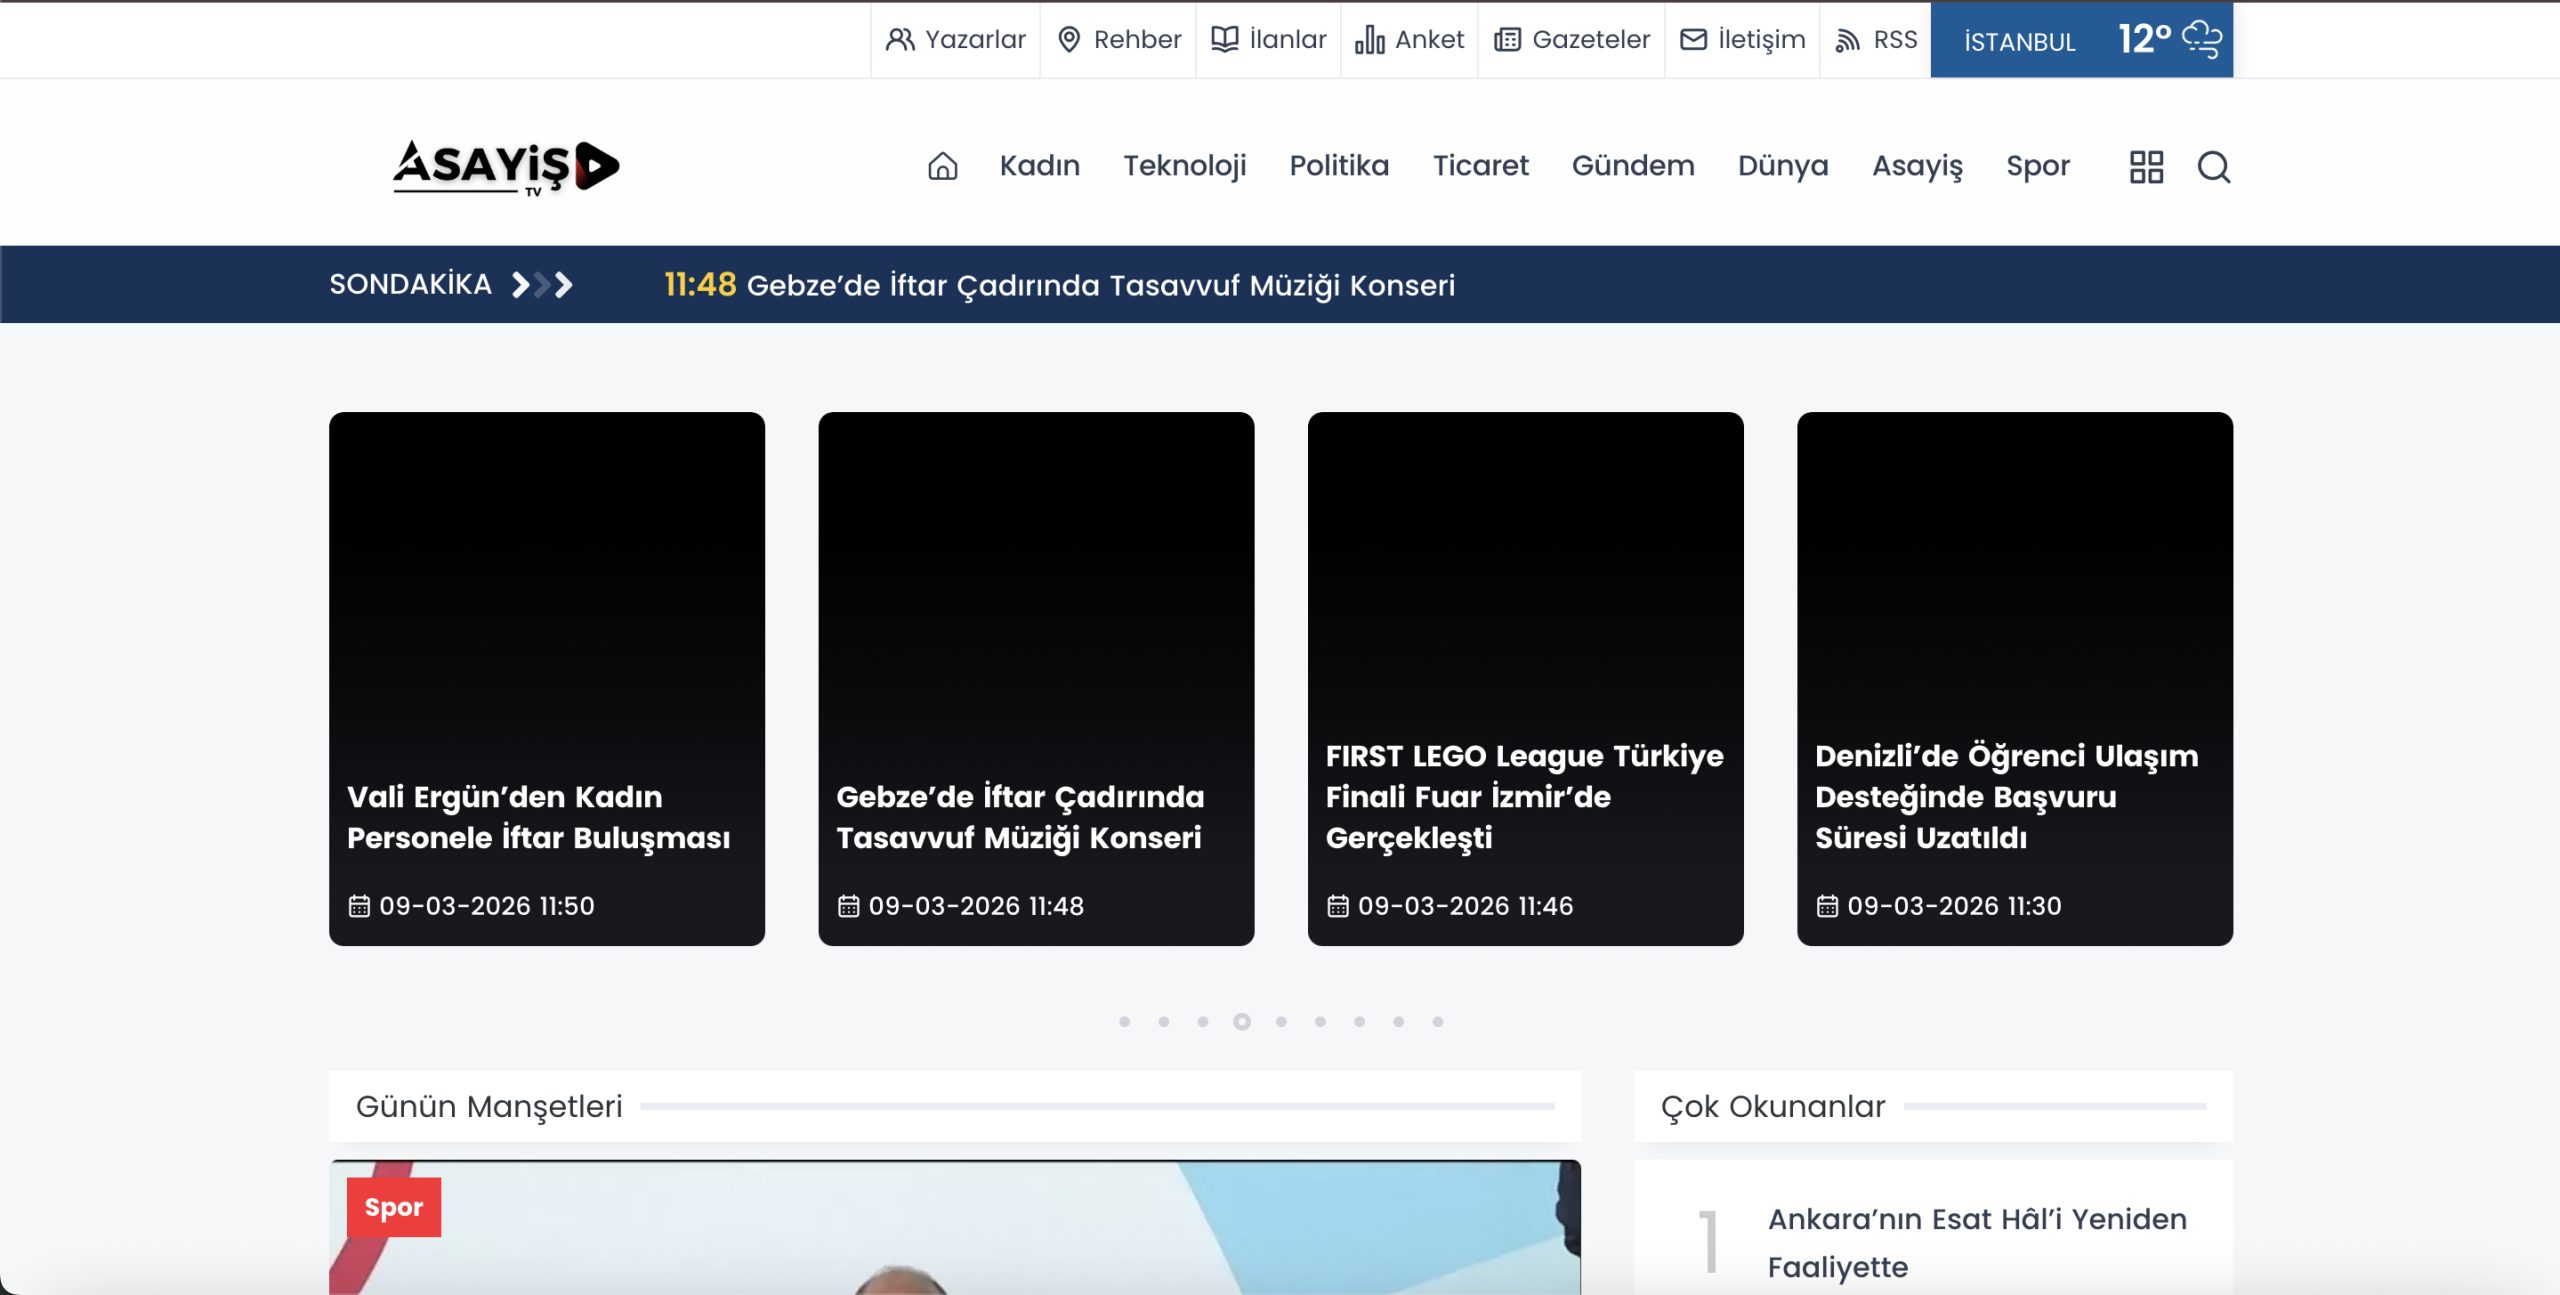
Task: Open the İletişim contact link
Action: coord(1742,40)
